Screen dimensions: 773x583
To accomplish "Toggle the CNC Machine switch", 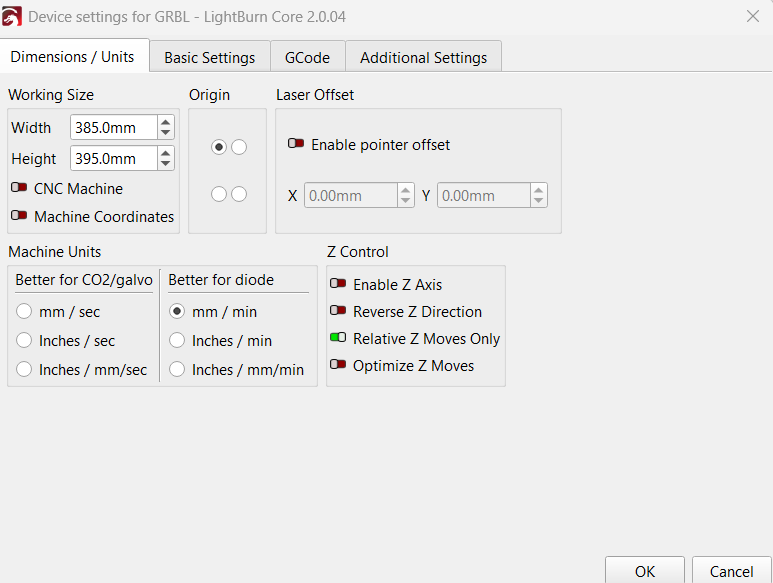I will click(x=19, y=188).
